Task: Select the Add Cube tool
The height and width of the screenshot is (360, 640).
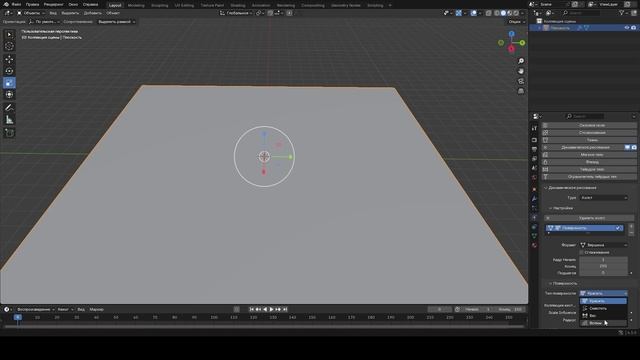Action: pyautogui.click(x=9, y=133)
